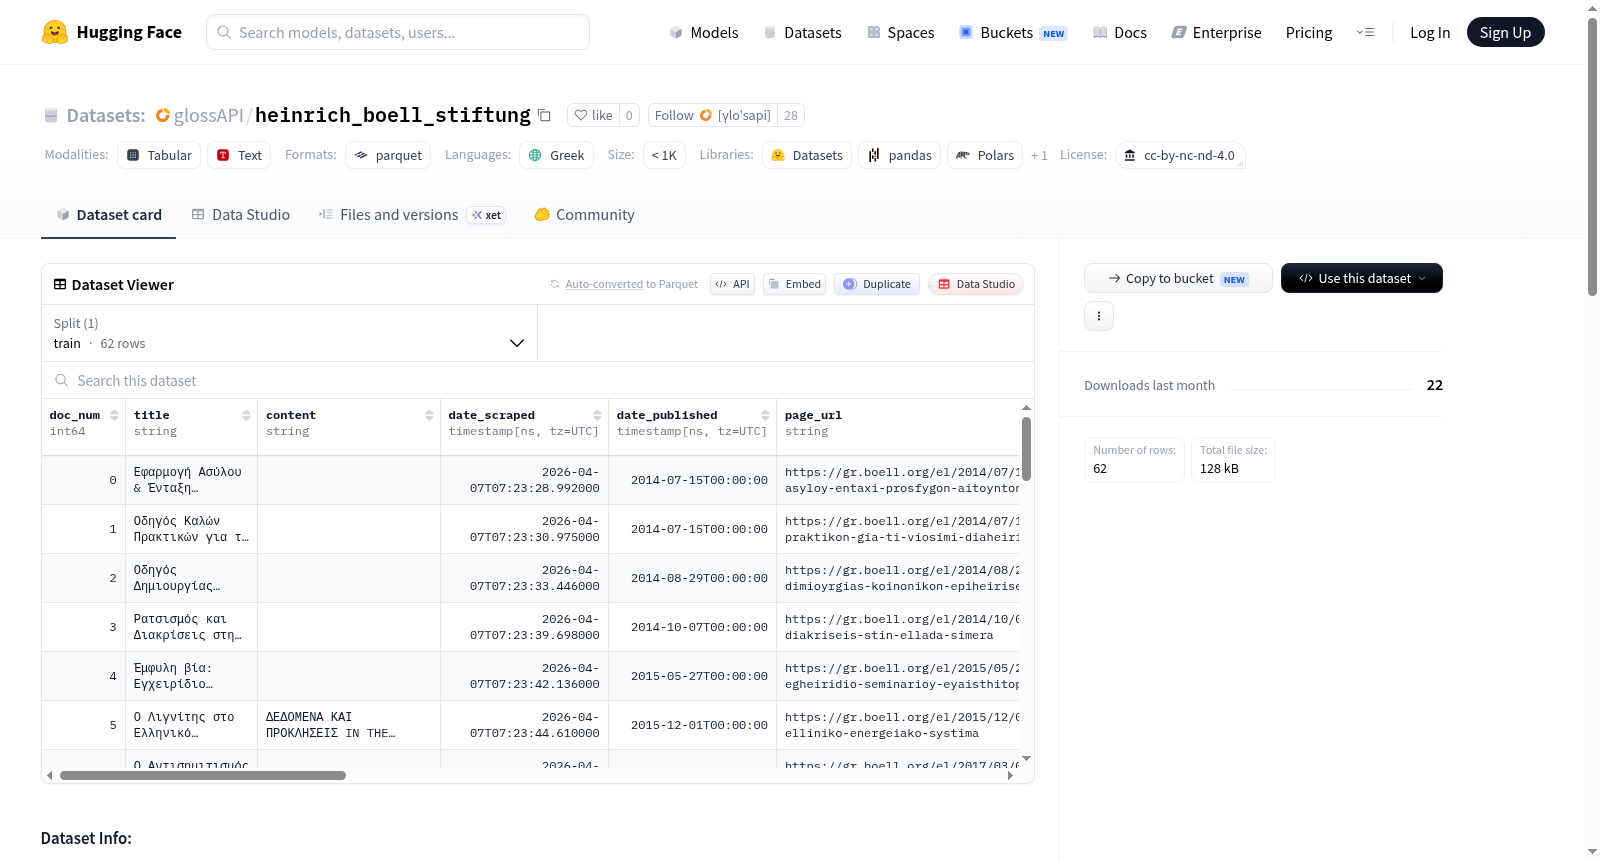1600x861 pixels.
Task: Sort by date_scraped column arrows
Action: click(597, 415)
